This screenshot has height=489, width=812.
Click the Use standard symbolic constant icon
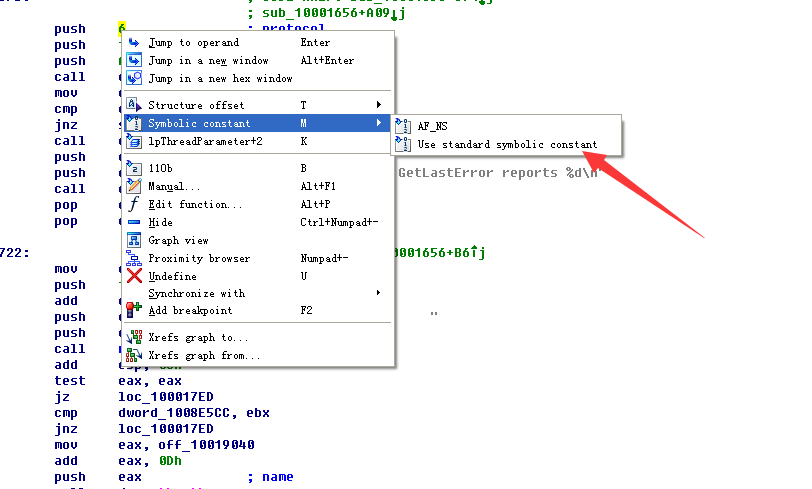(403, 144)
